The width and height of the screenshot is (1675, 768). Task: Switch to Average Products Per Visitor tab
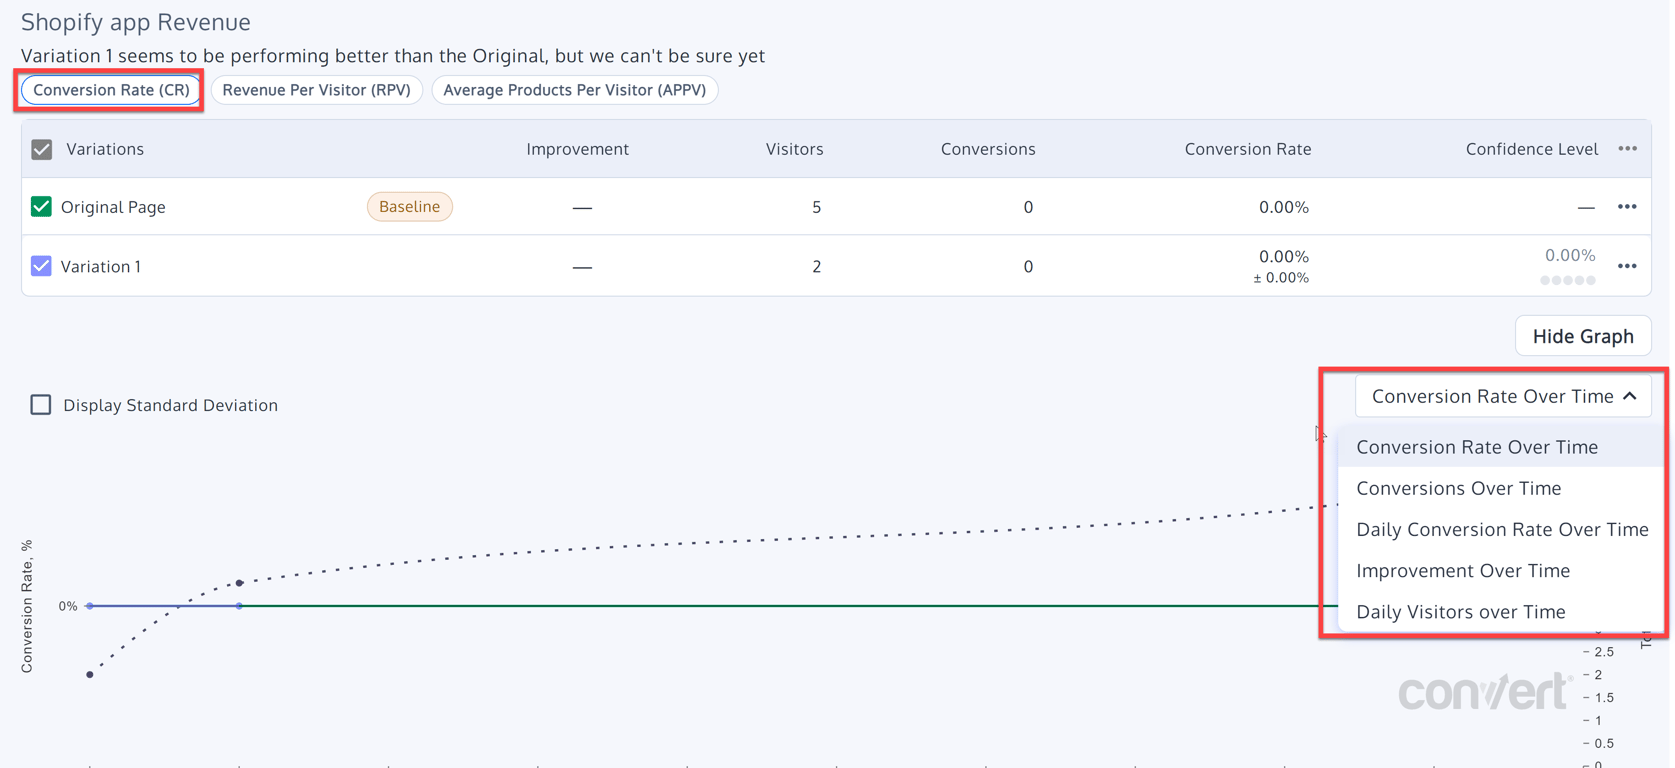pyautogui.click(x=575, y=90)
